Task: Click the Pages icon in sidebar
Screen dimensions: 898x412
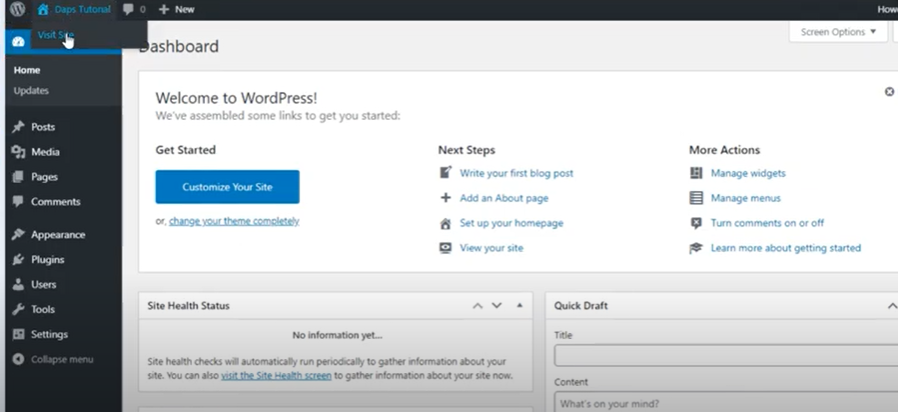Action: pos(18,176)
